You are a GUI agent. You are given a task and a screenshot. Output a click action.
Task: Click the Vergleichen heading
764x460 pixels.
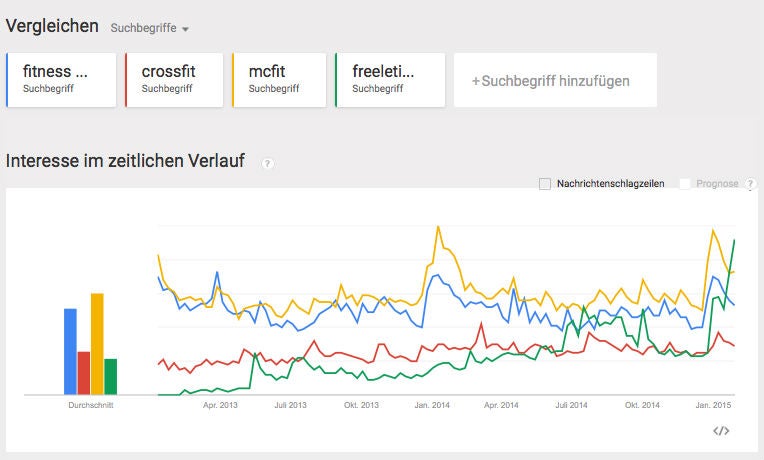[x=52, y=27]
